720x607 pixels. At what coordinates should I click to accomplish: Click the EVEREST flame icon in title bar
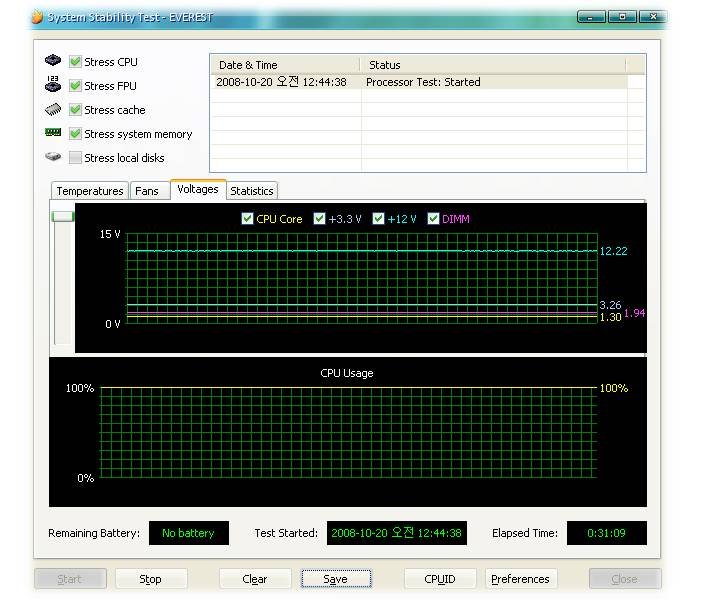pos(38,17)
